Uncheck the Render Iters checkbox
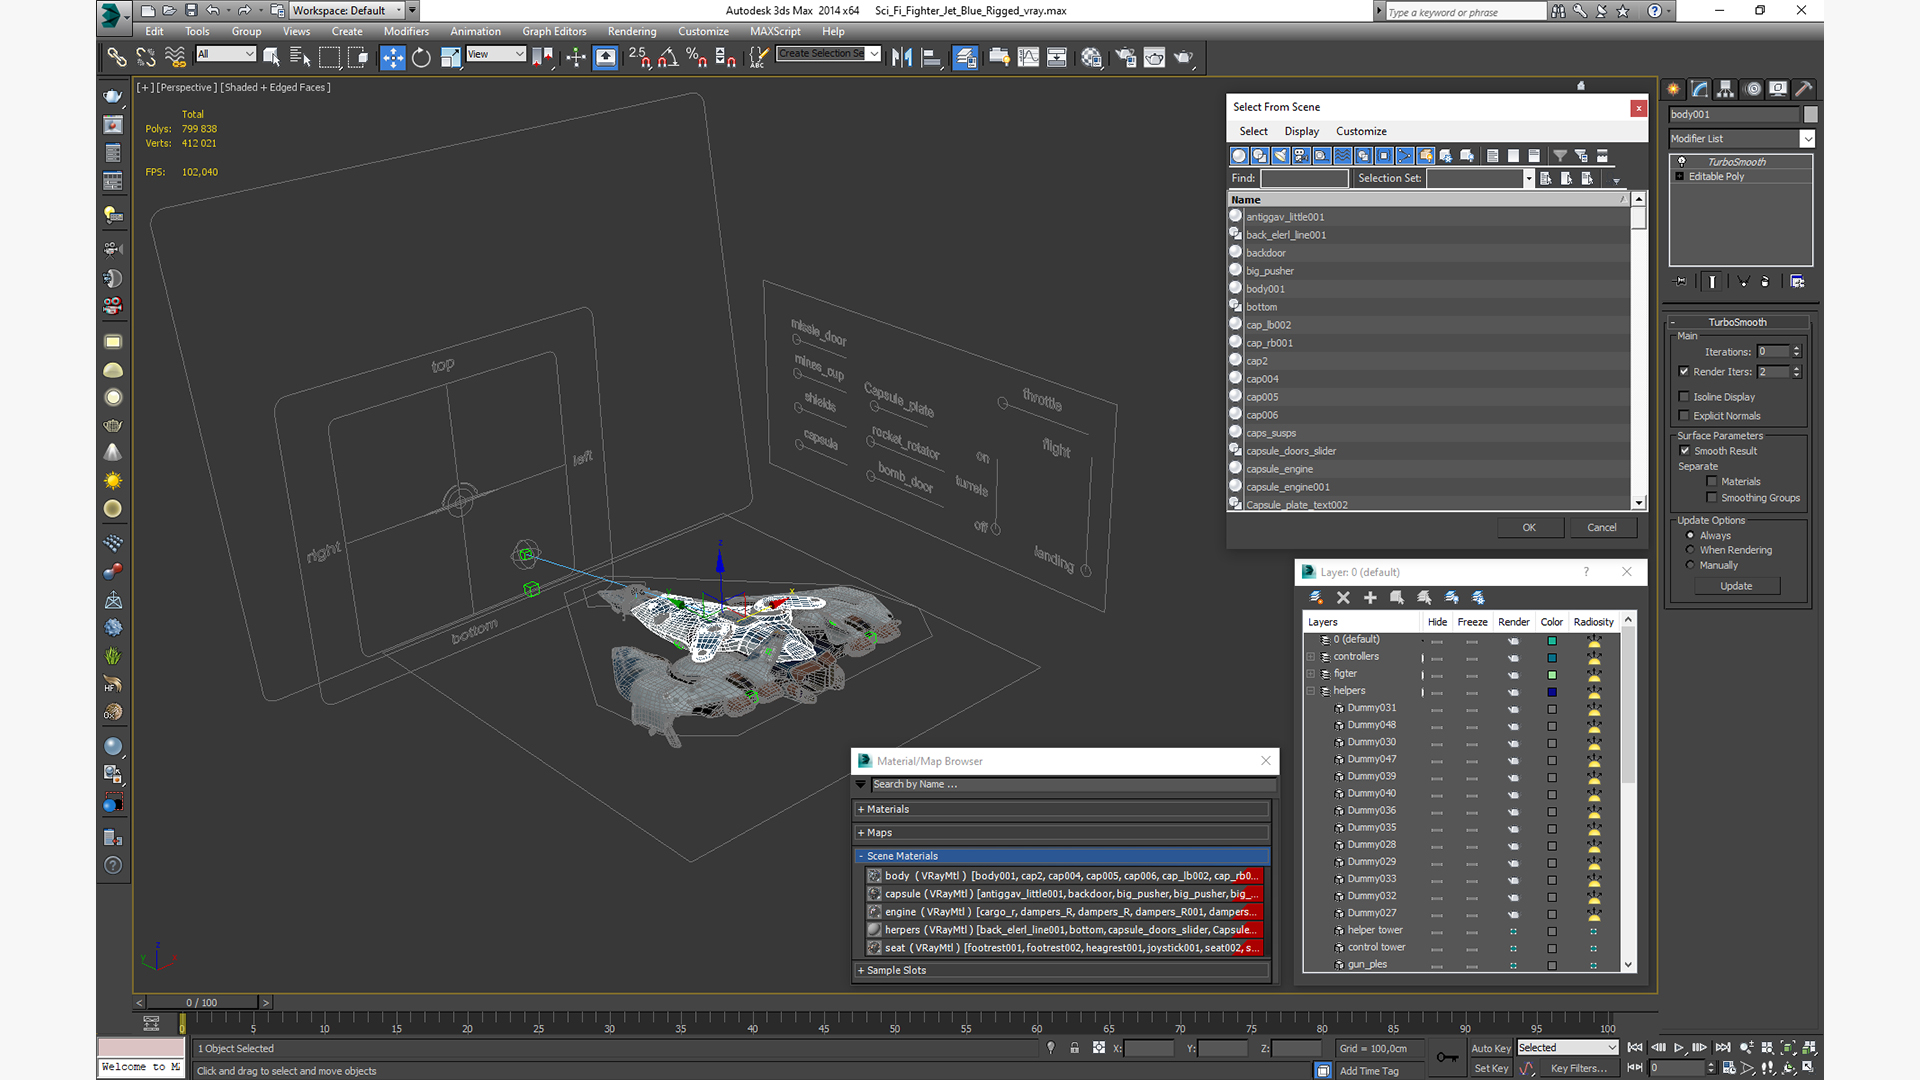Image resolution: width=1920 pixels, height=1080 pixels. pyautogui.click(x=1684, y=372)
